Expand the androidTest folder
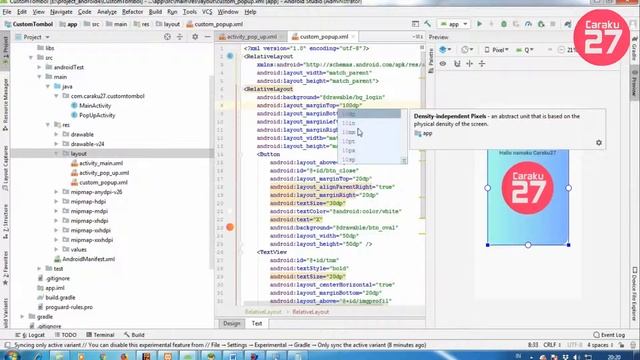Screen dimensions: 640x360 tap(40, 67)
